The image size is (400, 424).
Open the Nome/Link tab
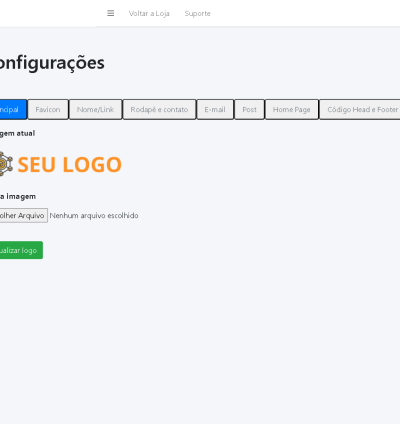pos(96,109)
